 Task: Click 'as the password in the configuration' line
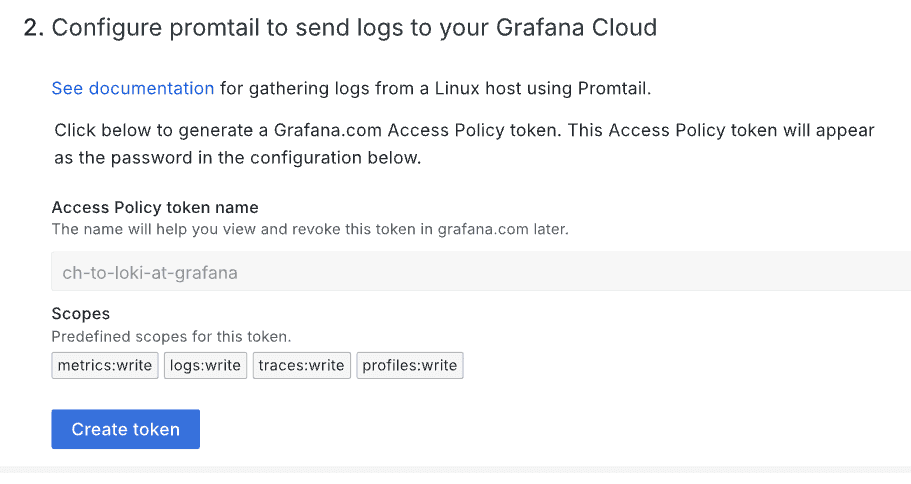[238, 158]
